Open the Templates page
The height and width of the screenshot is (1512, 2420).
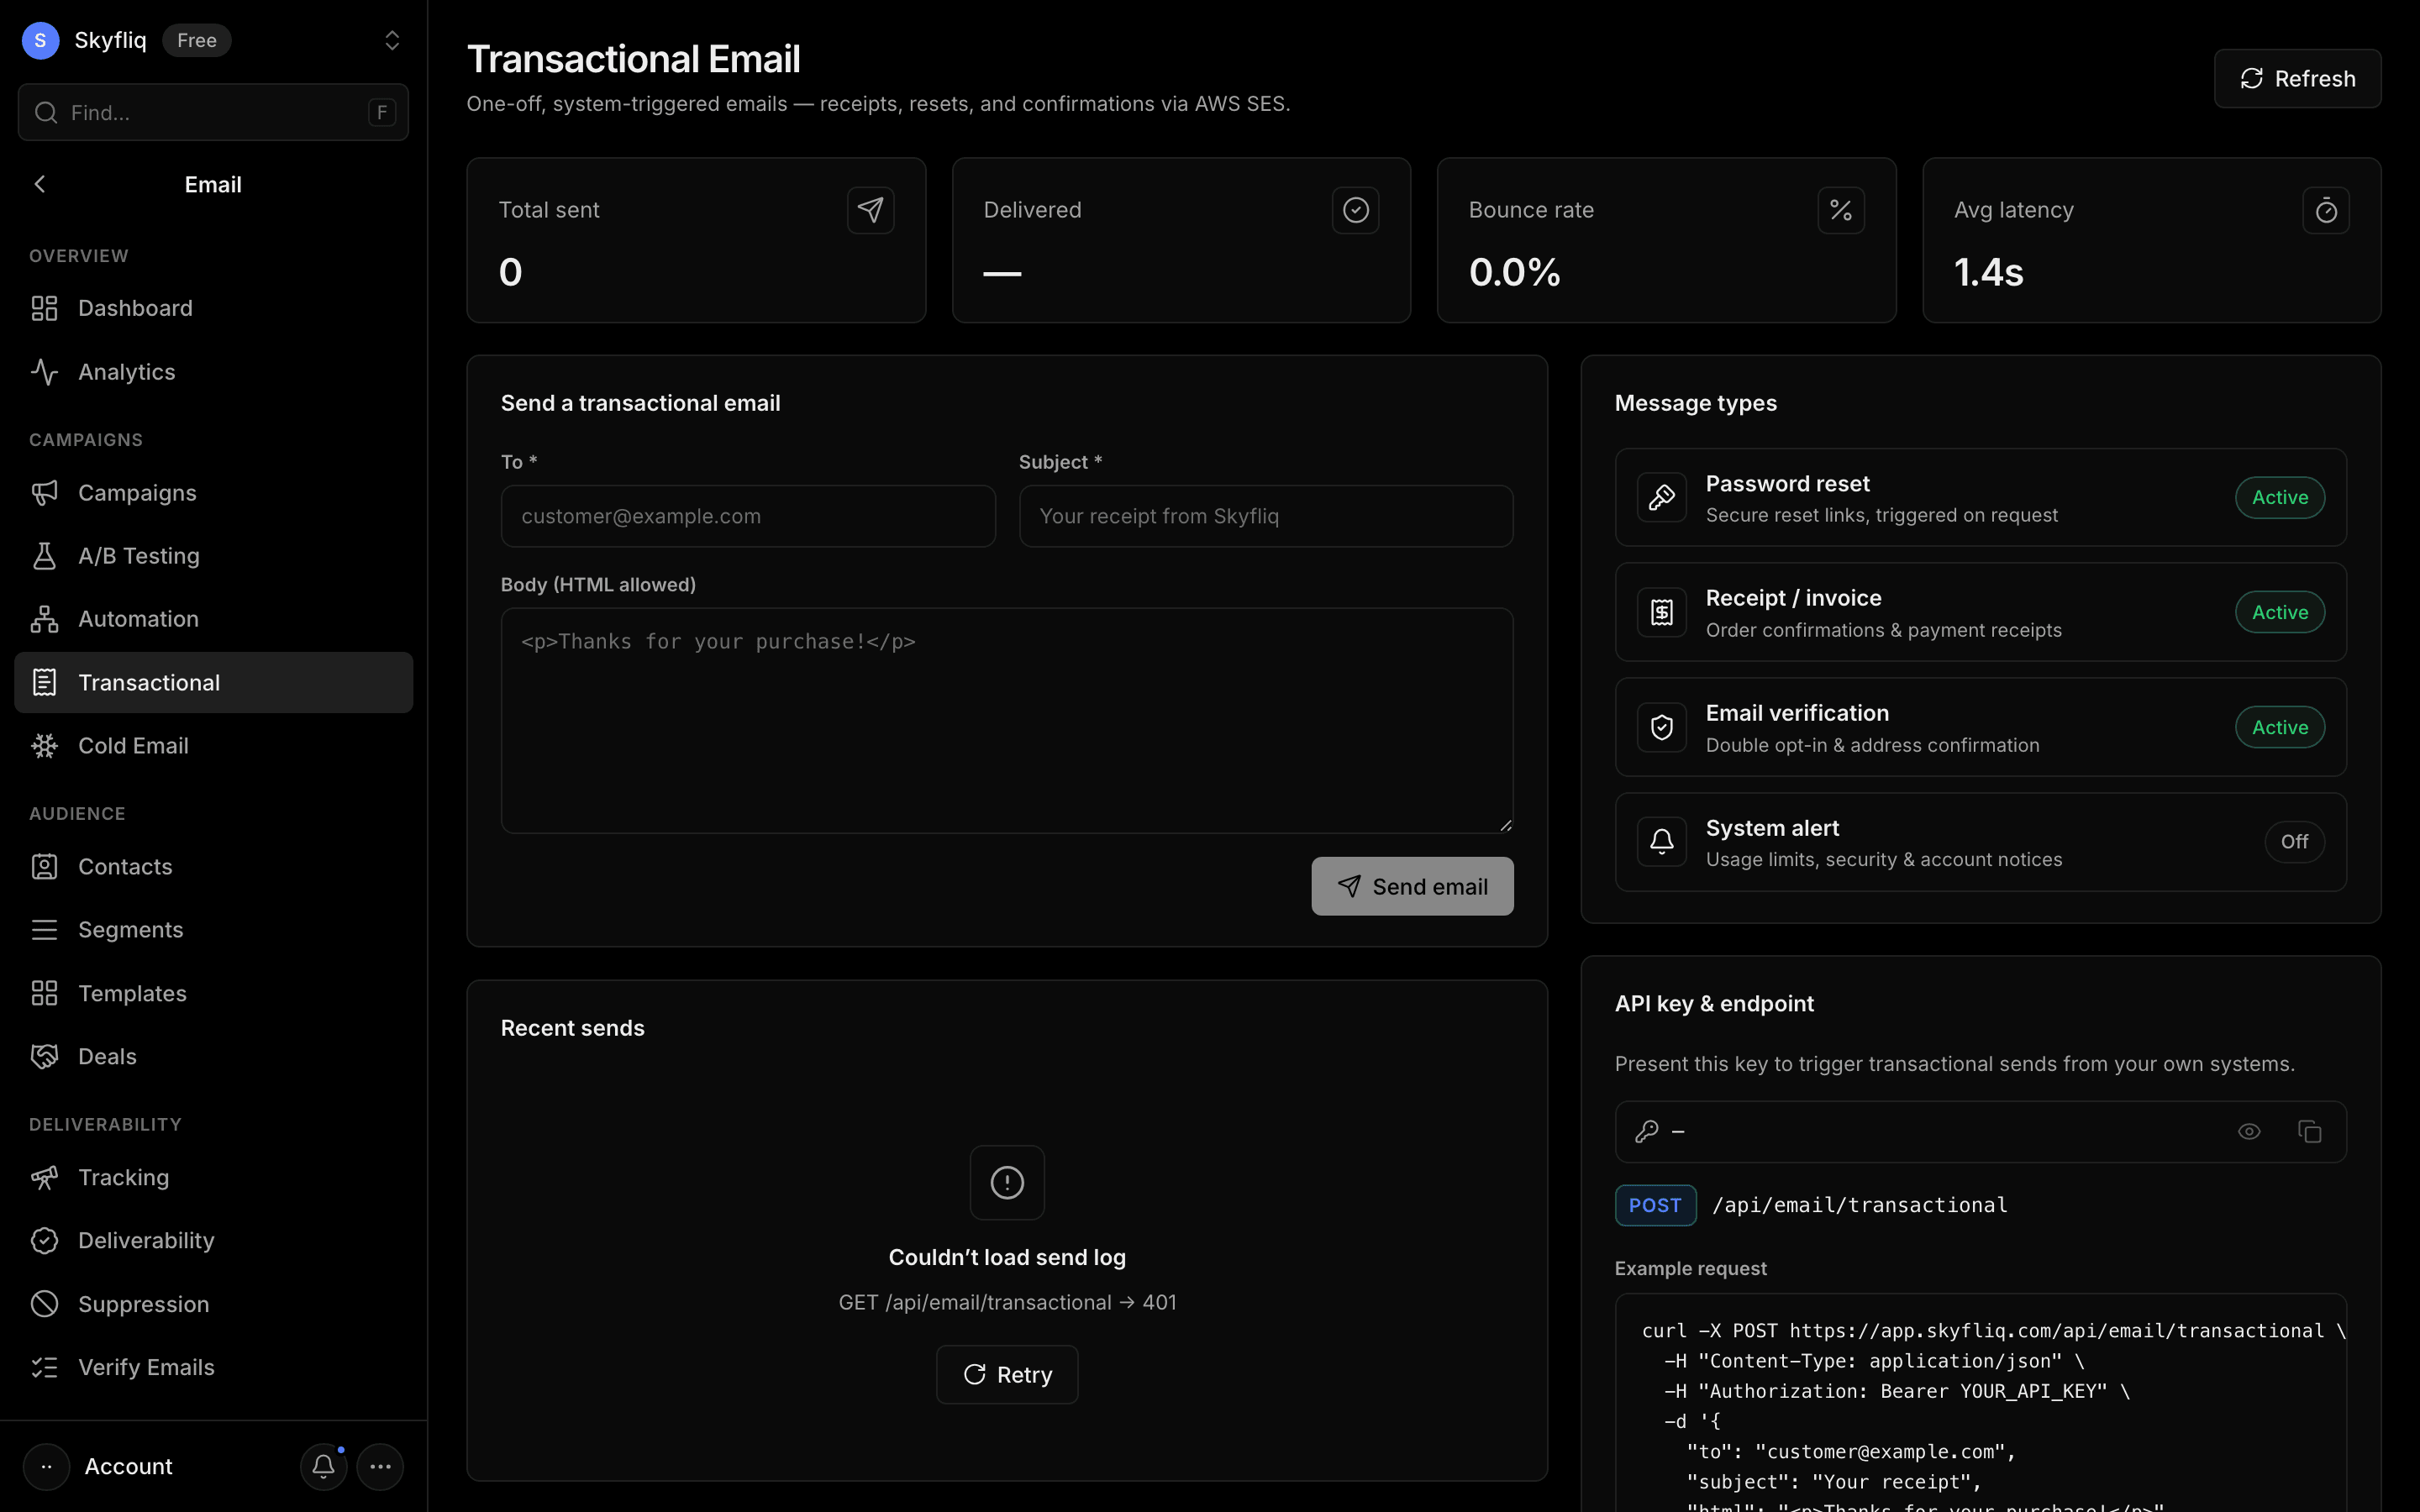click(213, 993)
